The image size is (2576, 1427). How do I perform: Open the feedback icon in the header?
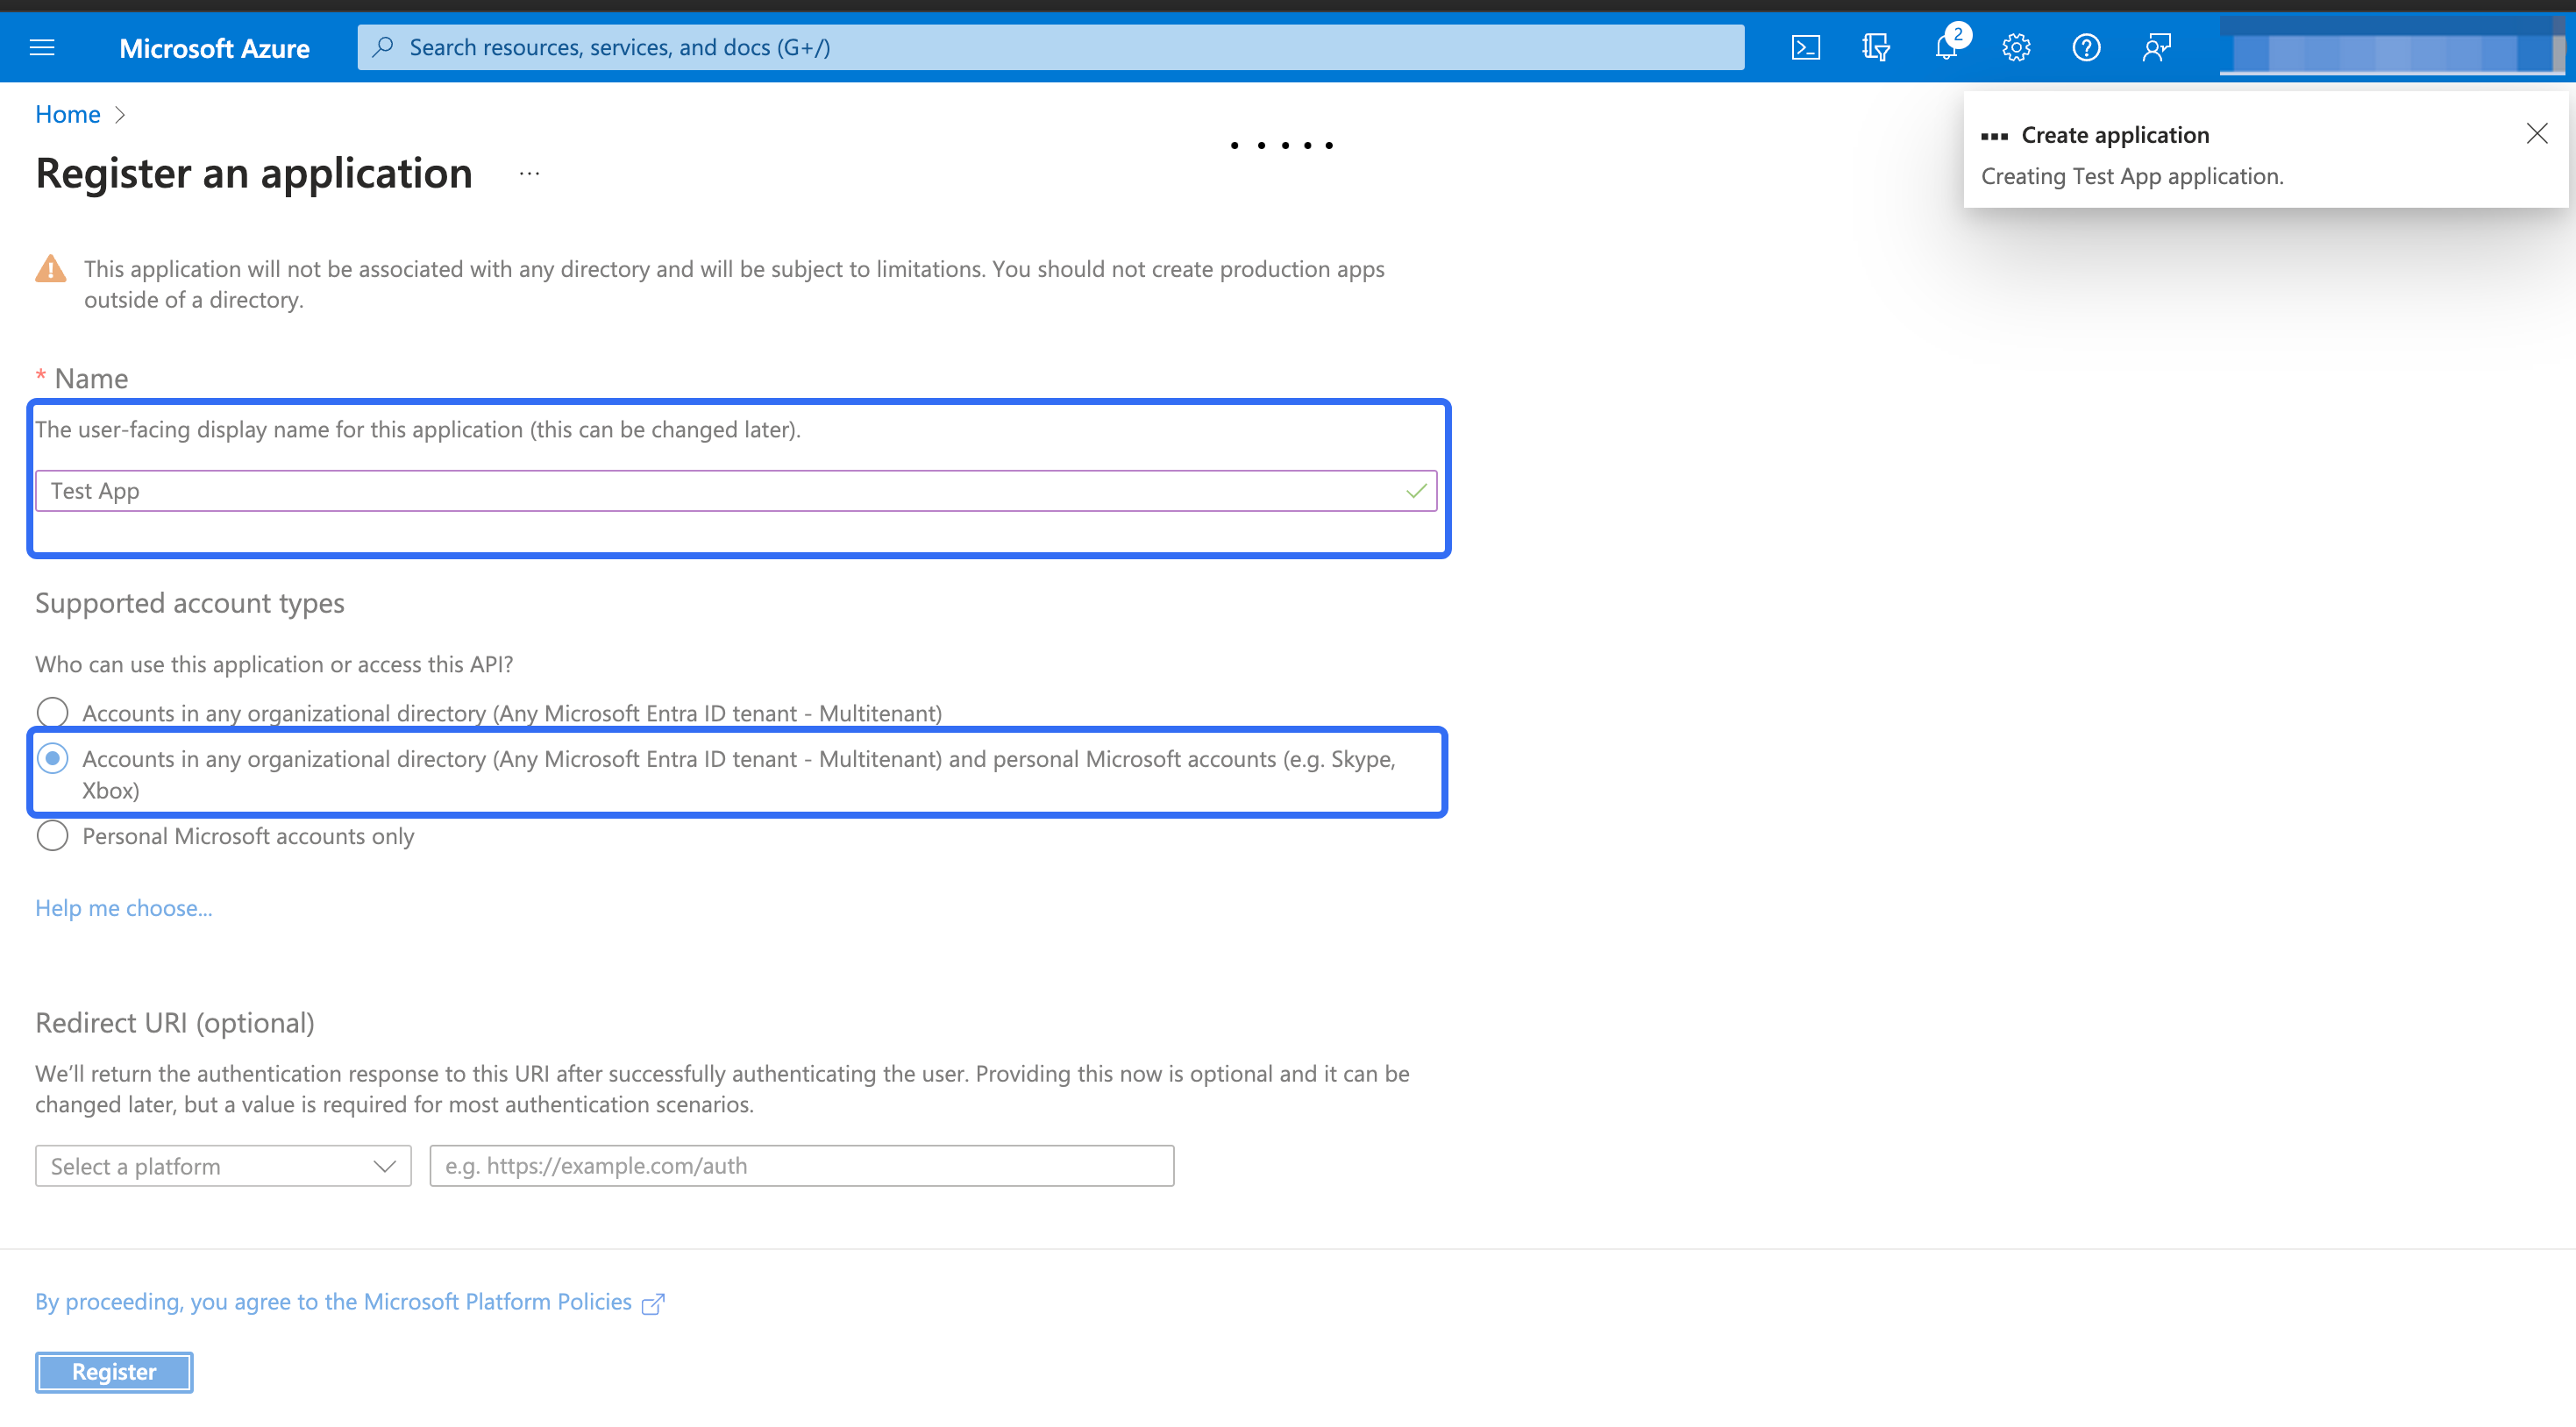(2157, 47)
